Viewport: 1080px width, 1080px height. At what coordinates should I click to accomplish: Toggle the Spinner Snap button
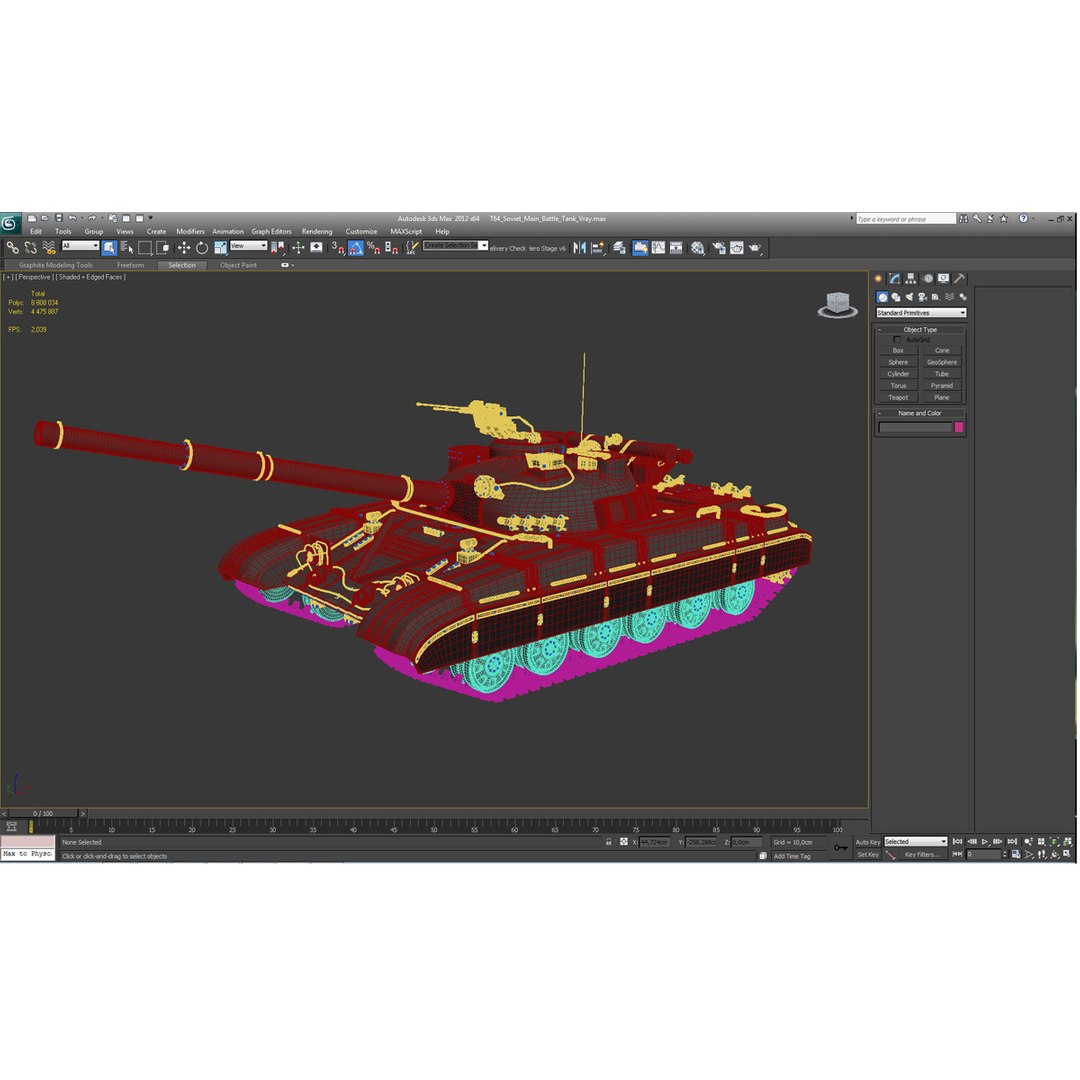coord(391,247)
